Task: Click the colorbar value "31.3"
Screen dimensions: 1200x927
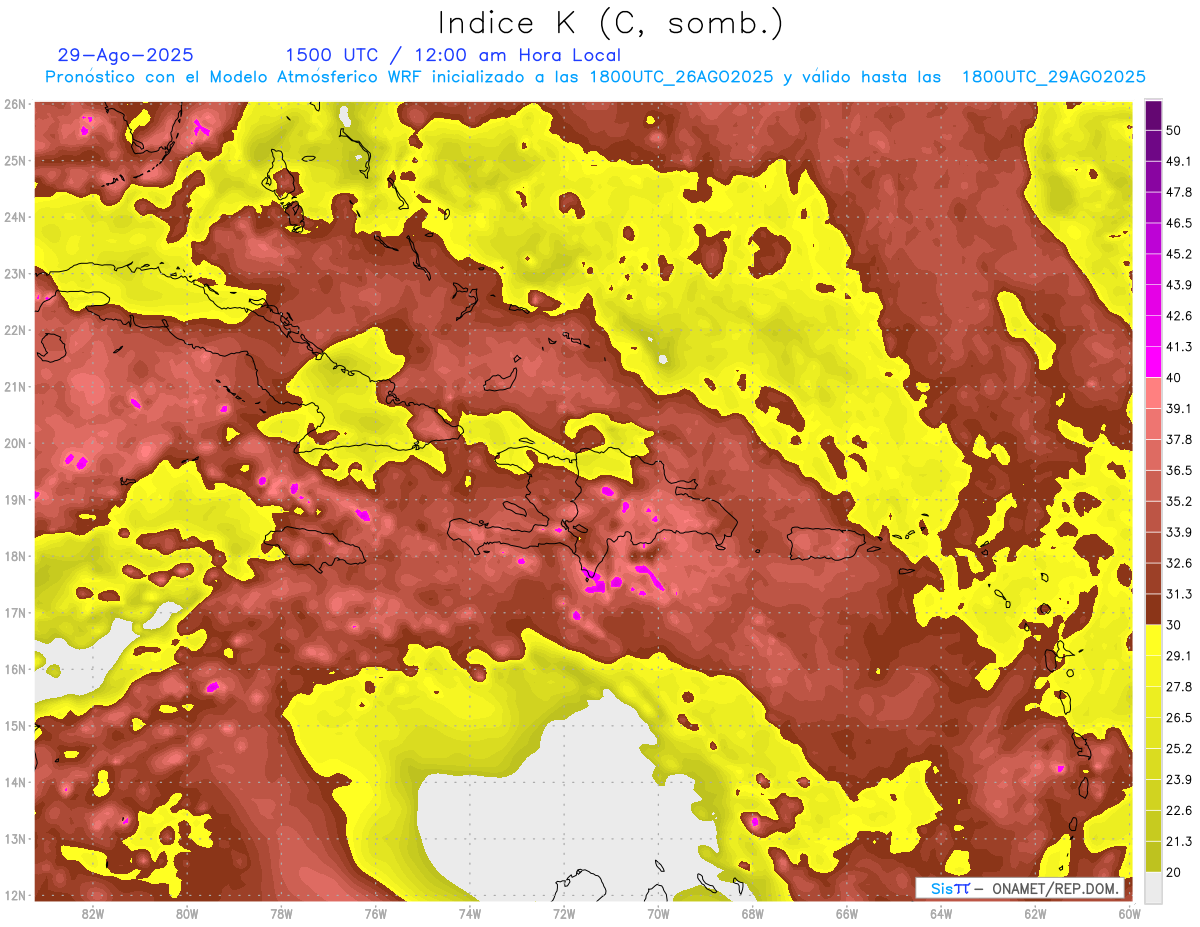Action: pyautogui.click(x=1179, y=594)
